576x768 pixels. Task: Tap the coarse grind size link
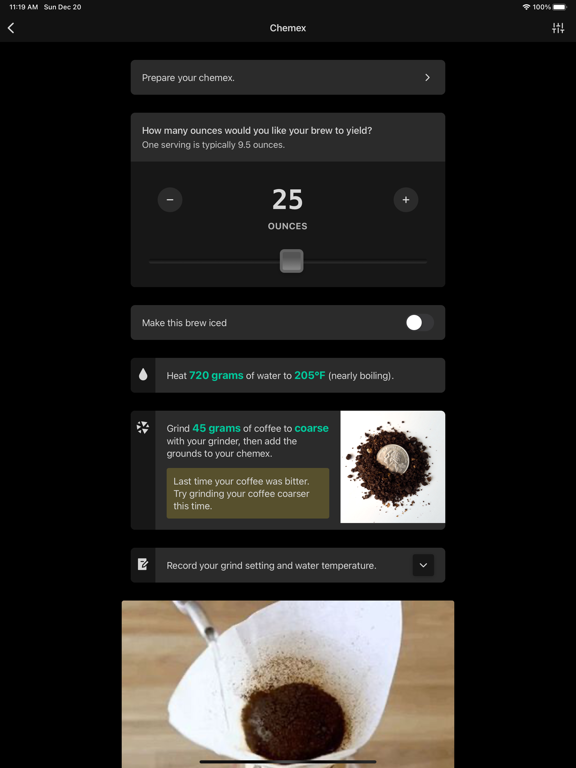[x=312, y=428]
